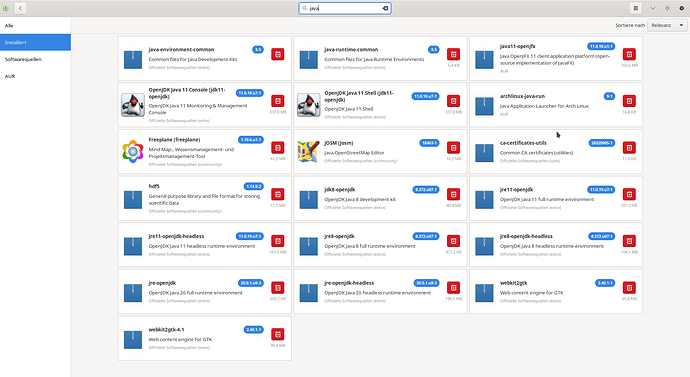Image resolution: width=690 pixels, height=377 pixels.
Task: Remove java-environment-common with its red trash button
Action: 277,54
